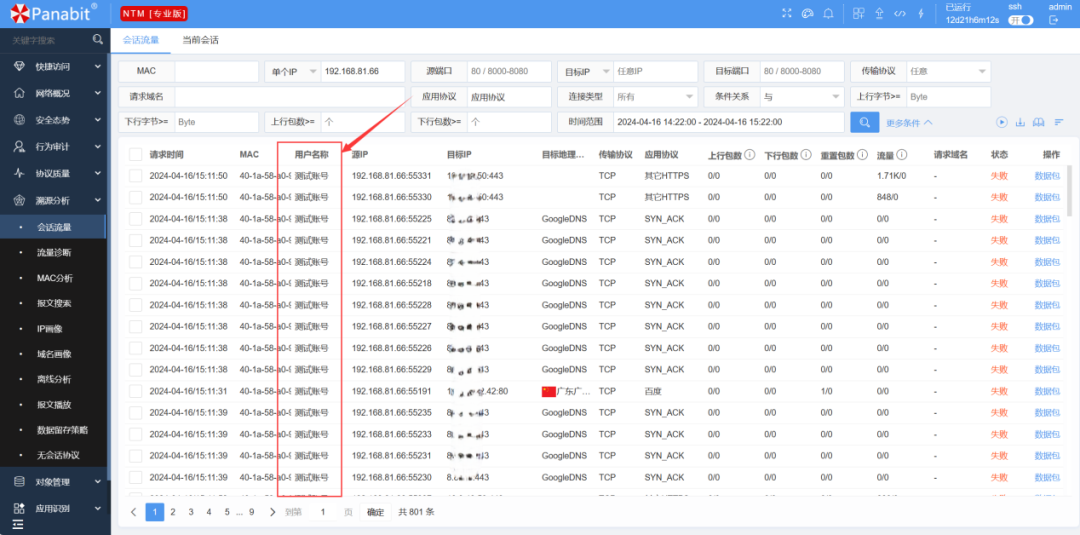
Task: Click the lightning bolt icon in header
Action: 920,13
